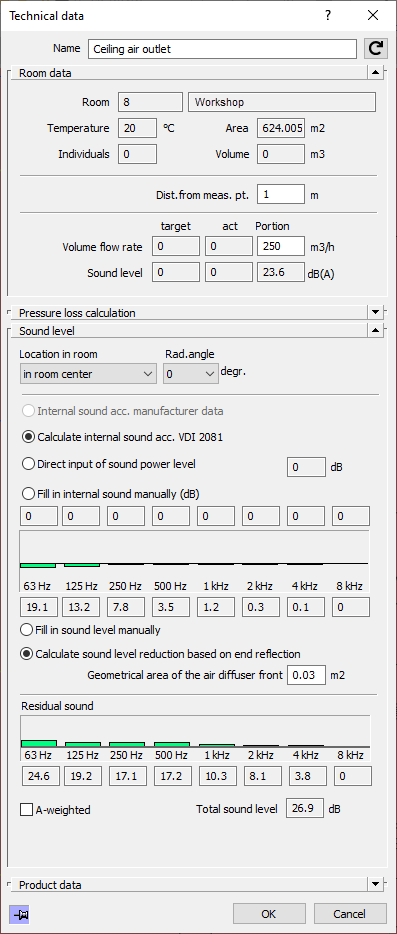
Task: Collapse the Sound level section arrow
Action: coord(375,329)
